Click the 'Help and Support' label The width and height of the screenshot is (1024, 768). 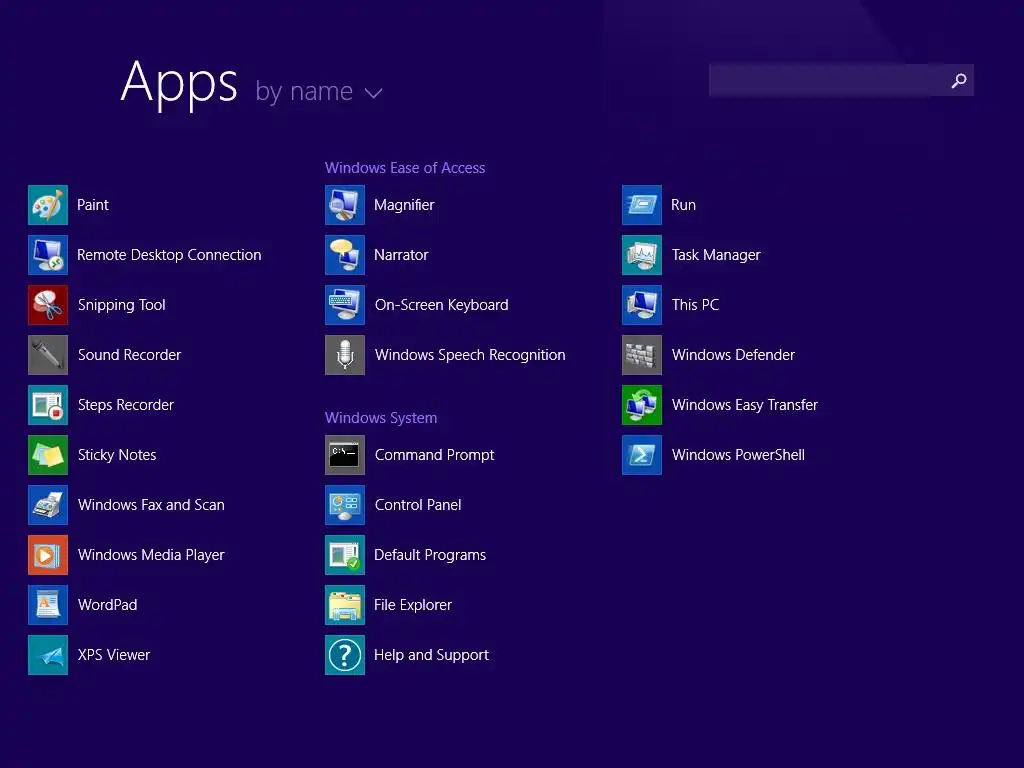point(432,655)
